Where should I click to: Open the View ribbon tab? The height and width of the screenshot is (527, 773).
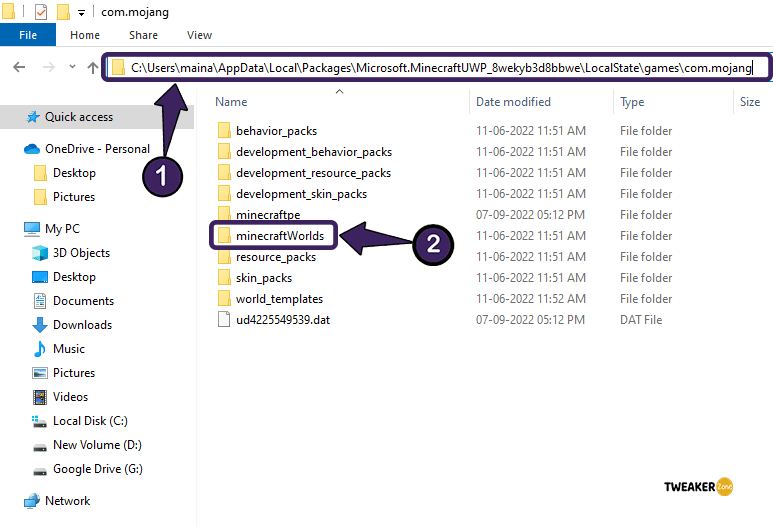[199, 35]
